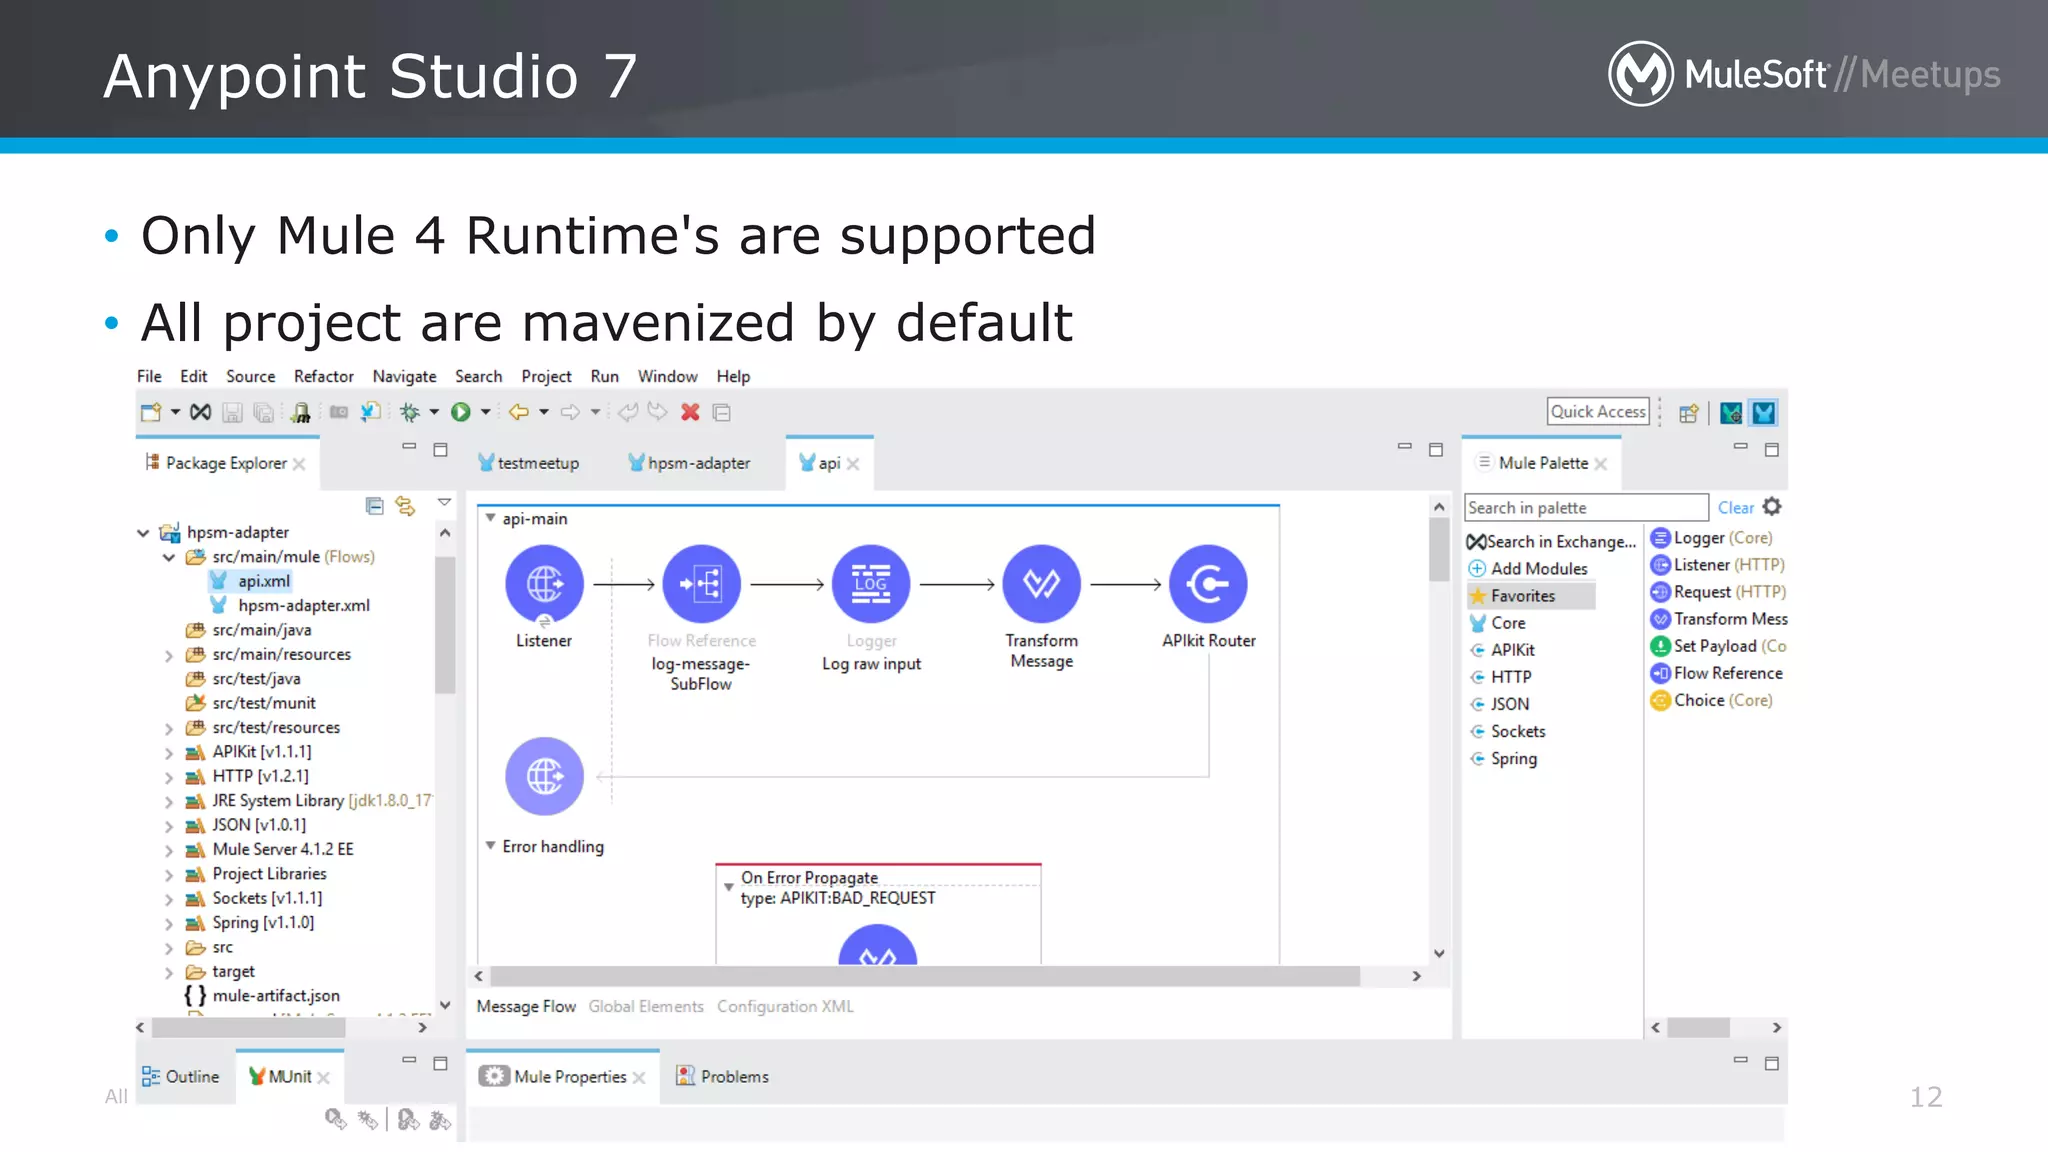Click Link with Editor icon in Package Explorer

(405, 506)
